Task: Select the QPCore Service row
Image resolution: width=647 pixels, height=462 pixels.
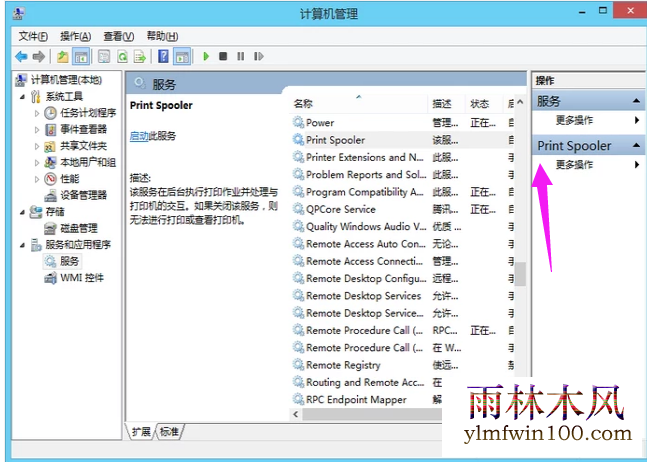Action: [x=401, y=209]
